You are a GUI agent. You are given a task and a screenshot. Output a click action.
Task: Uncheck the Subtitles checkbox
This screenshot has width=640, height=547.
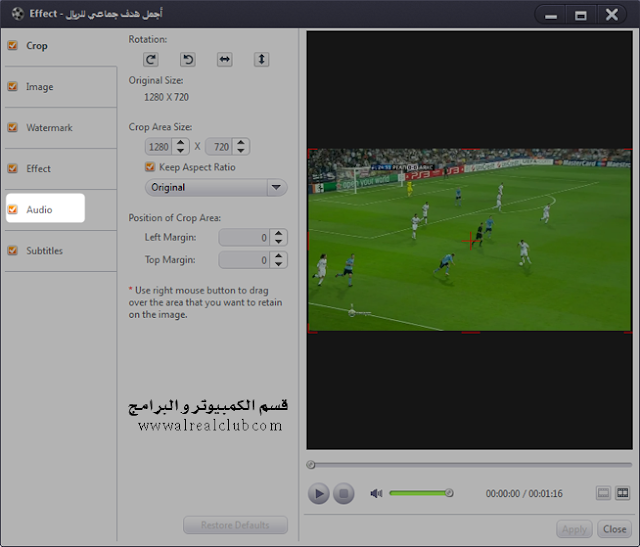[x=13, y=250]
